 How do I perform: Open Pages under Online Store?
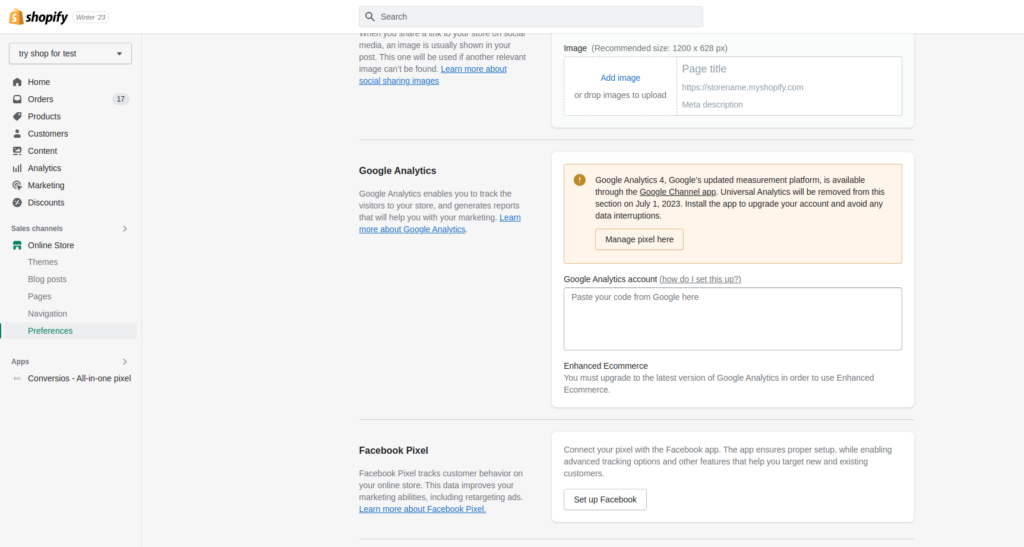point(39,296)
